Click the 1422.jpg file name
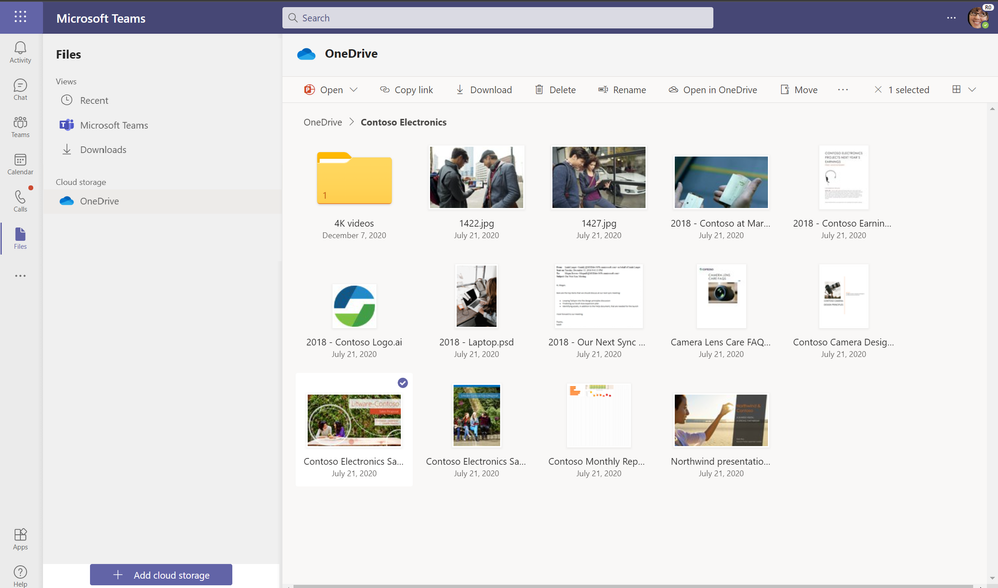Image resolution: width=998 pixels, height=588 pixels. [476, 223]
